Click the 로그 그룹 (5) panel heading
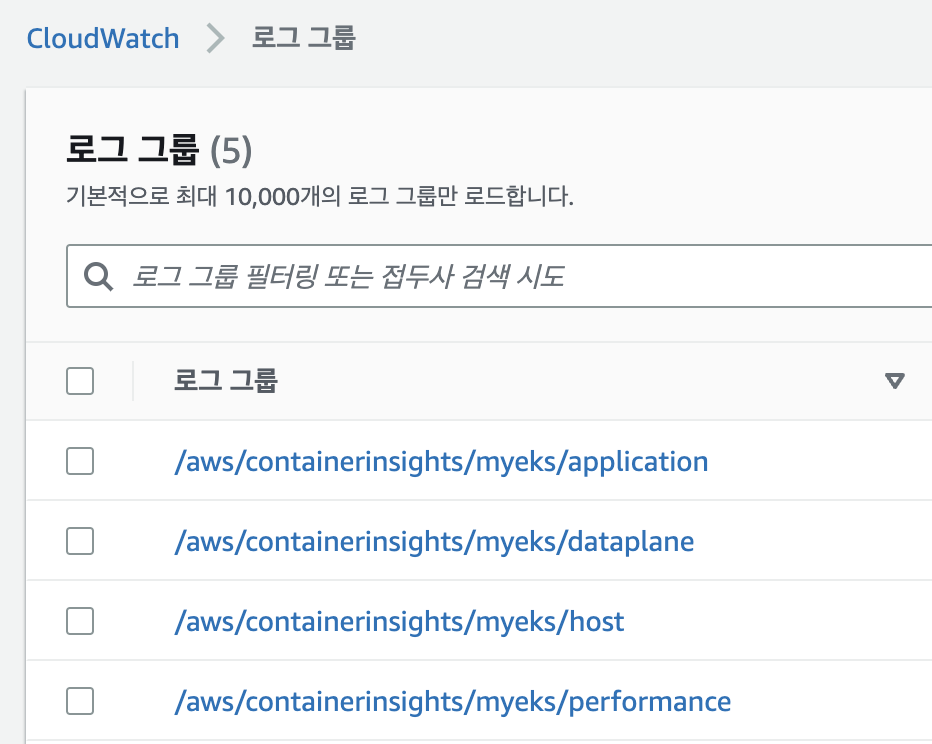This screenshot has height=744, width=932. [x=159, y=149]
